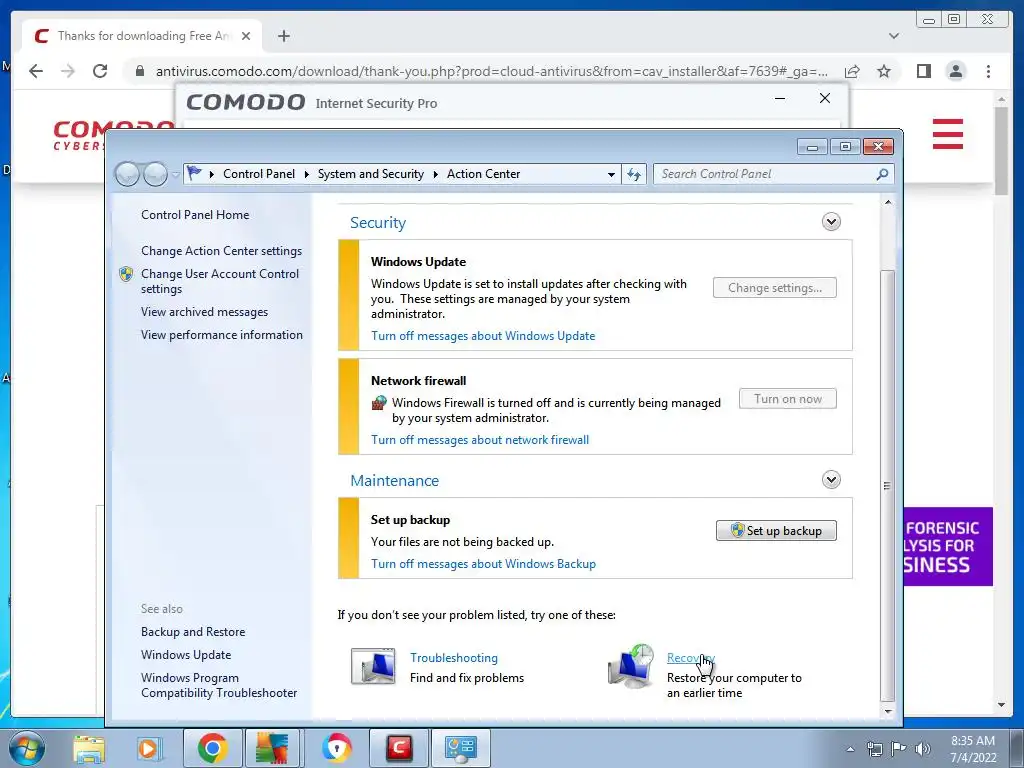Bookmark this page with the star icon

884,71
